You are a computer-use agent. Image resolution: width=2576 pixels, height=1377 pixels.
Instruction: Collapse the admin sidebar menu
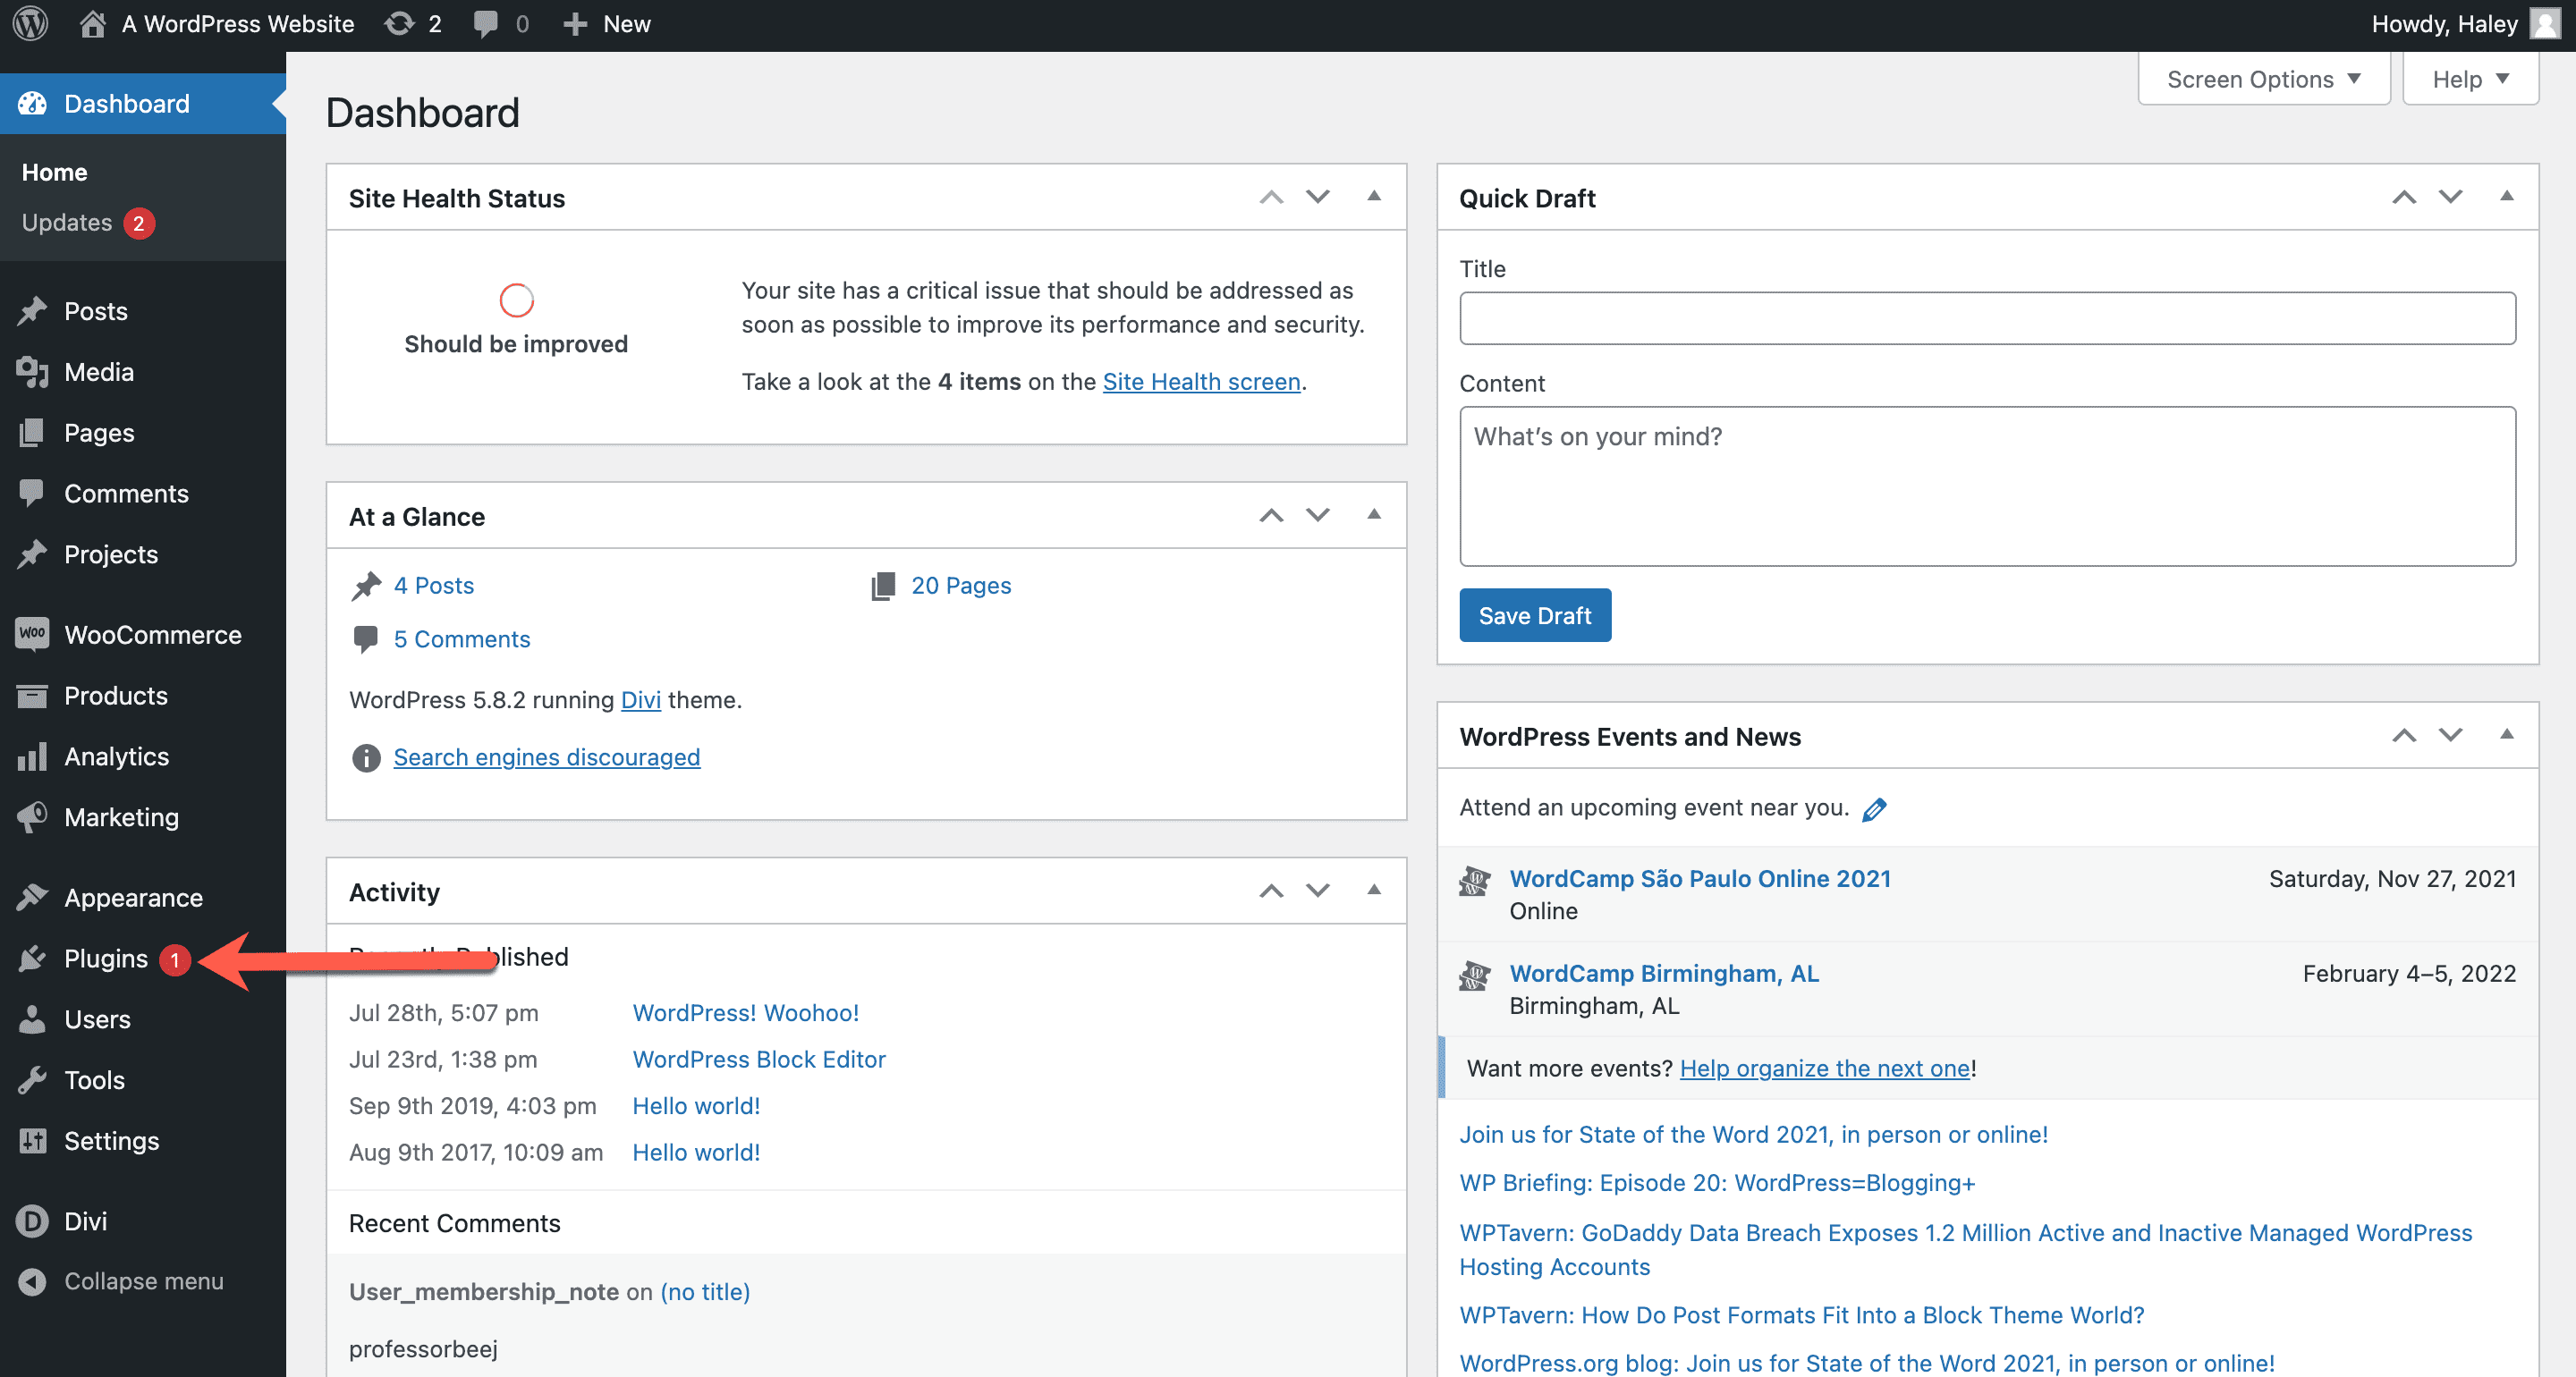[143, 1281]
